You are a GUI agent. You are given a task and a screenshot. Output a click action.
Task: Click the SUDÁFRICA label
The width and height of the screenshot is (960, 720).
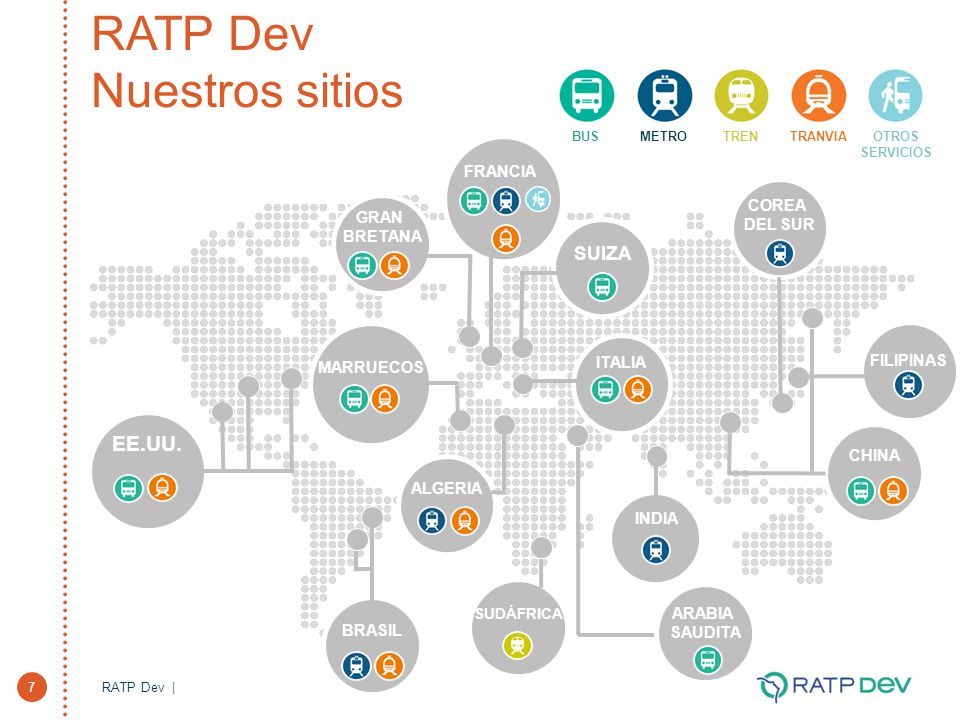coord(518,613)
